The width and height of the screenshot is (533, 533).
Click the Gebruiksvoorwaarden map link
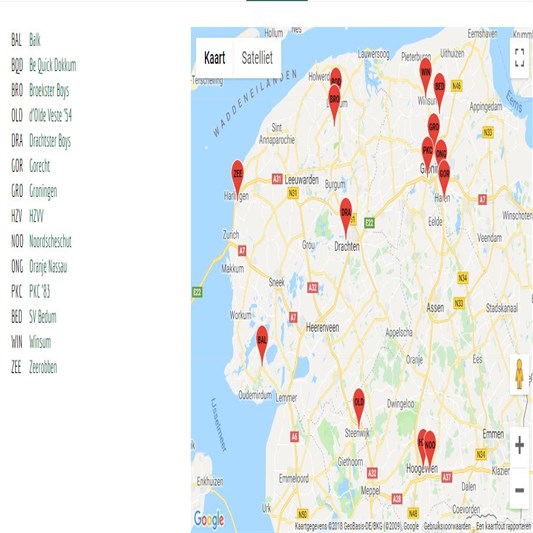tap(447, 526)
